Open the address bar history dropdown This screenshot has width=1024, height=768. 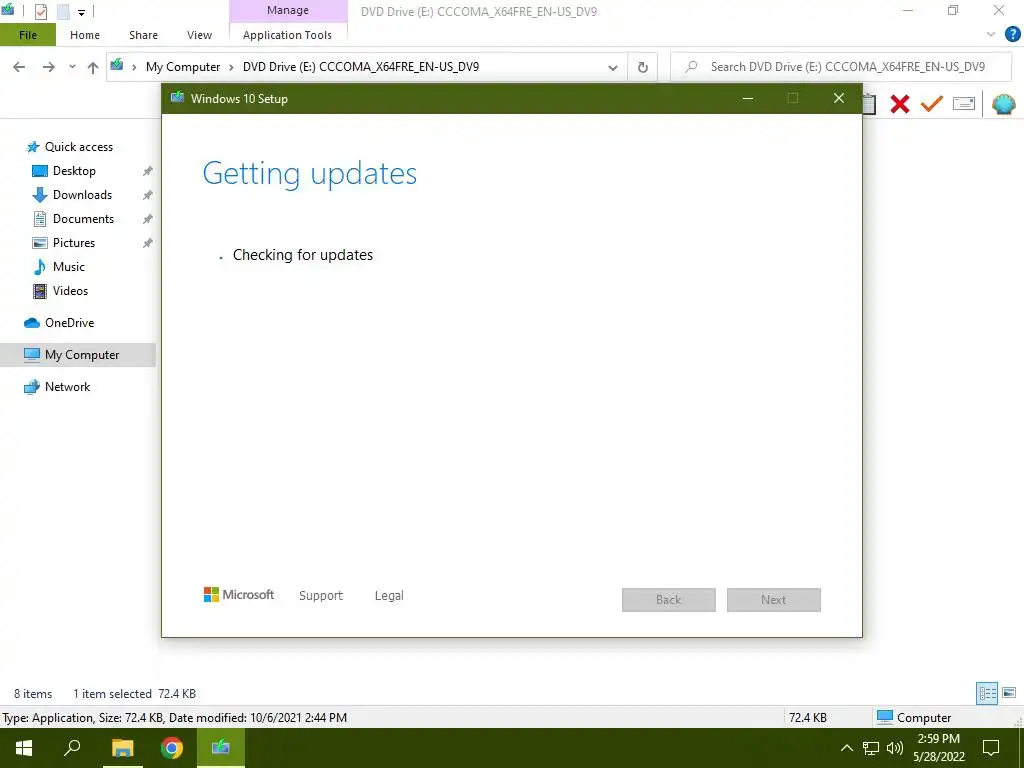(x=613, y=67)
